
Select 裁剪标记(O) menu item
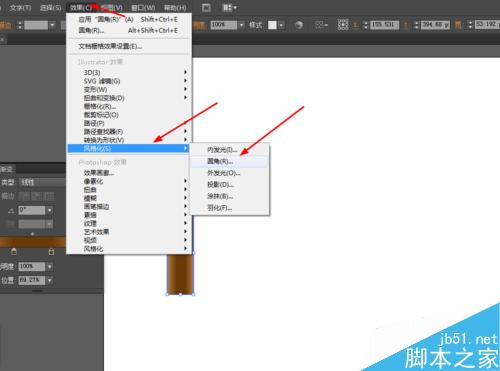click(x=129, y=115)
